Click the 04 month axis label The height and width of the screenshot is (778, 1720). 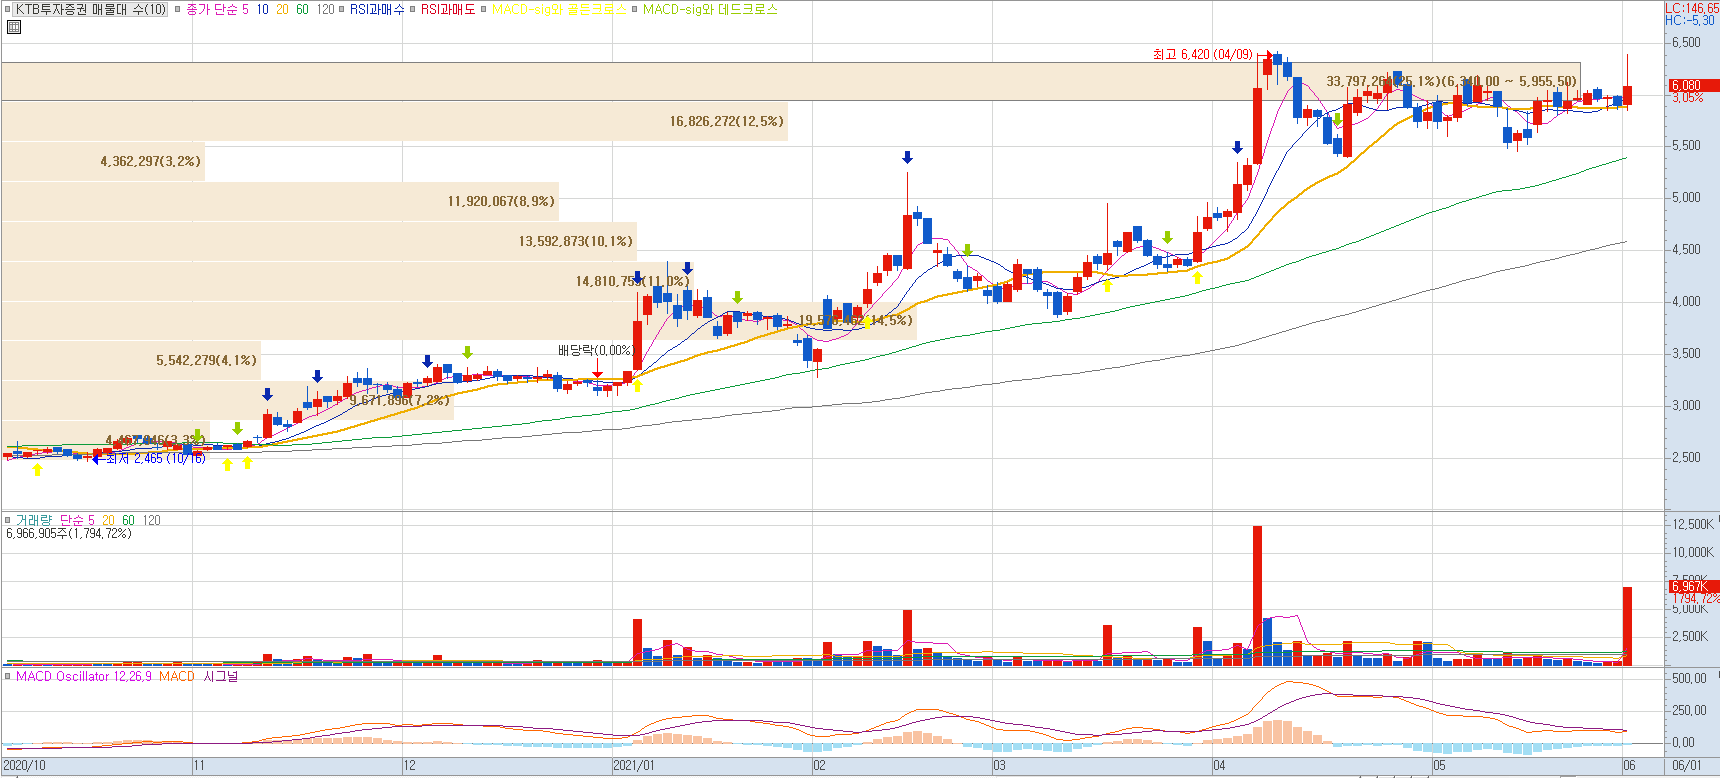pyautogui.click(x=1219, y=765)
